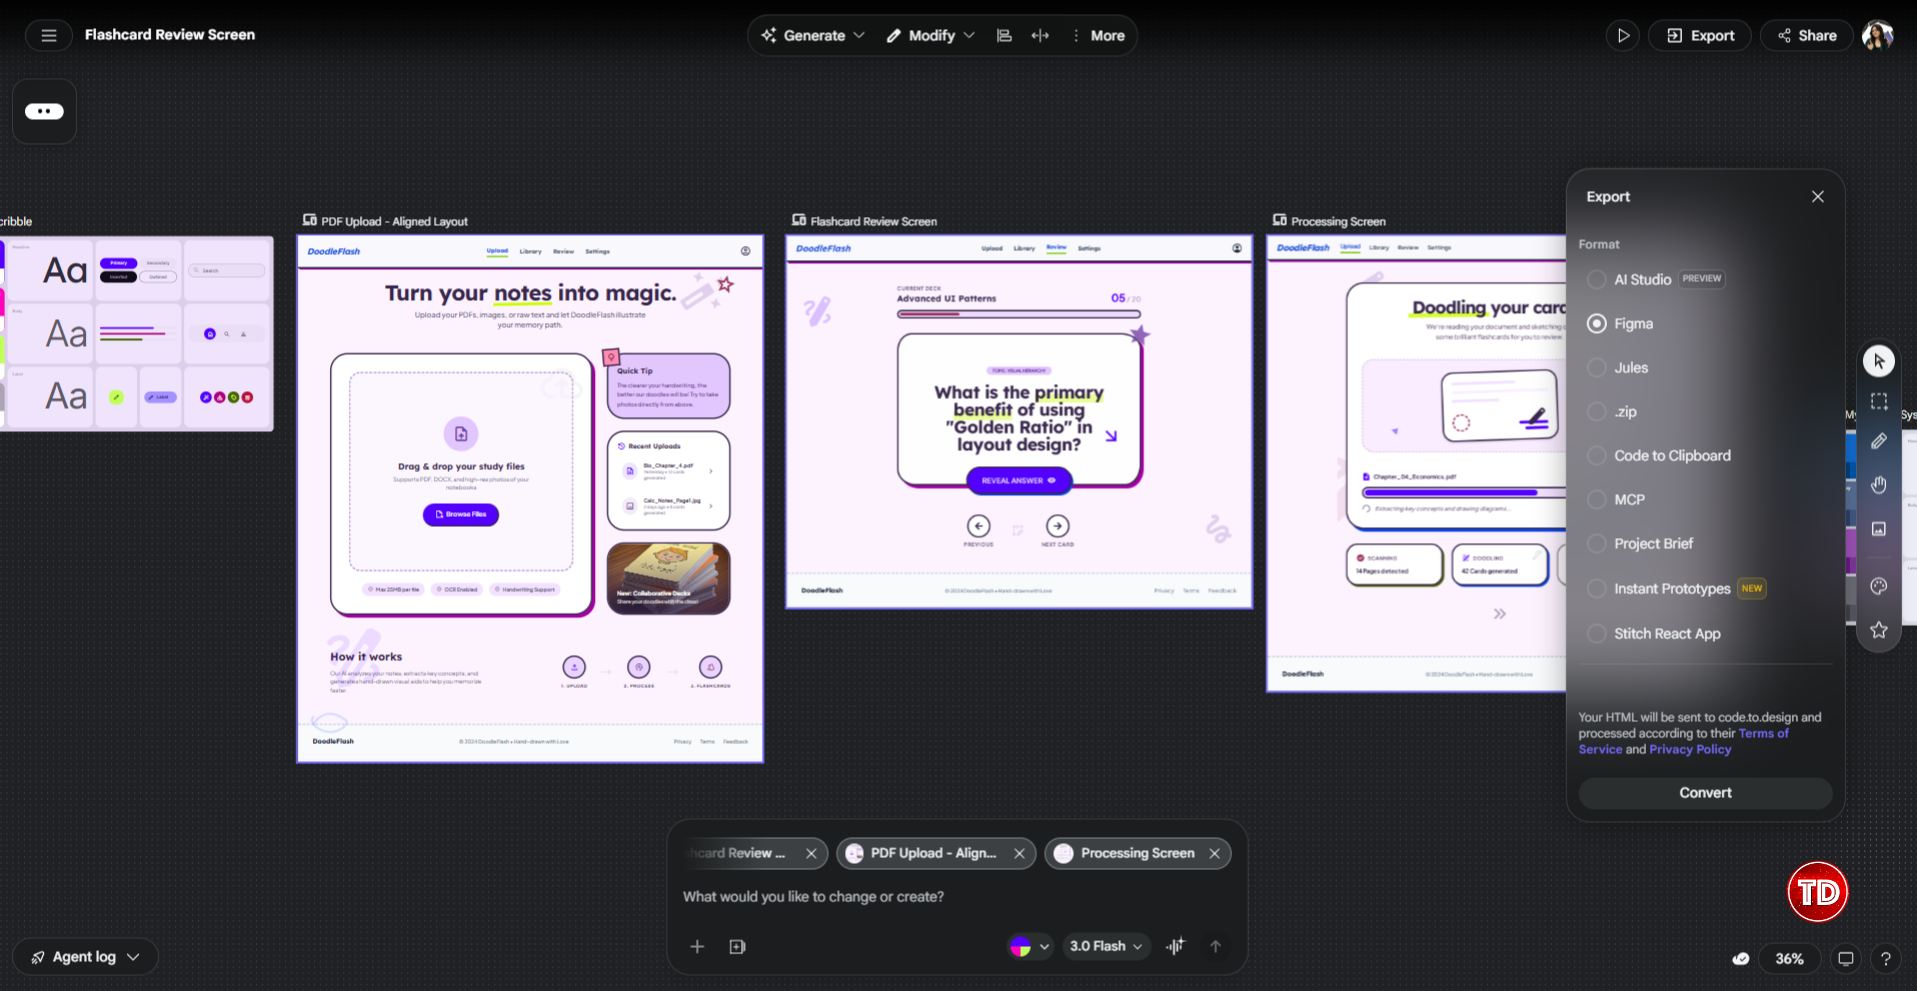Open the Privacy Policy link

(x=1689, y=750)
